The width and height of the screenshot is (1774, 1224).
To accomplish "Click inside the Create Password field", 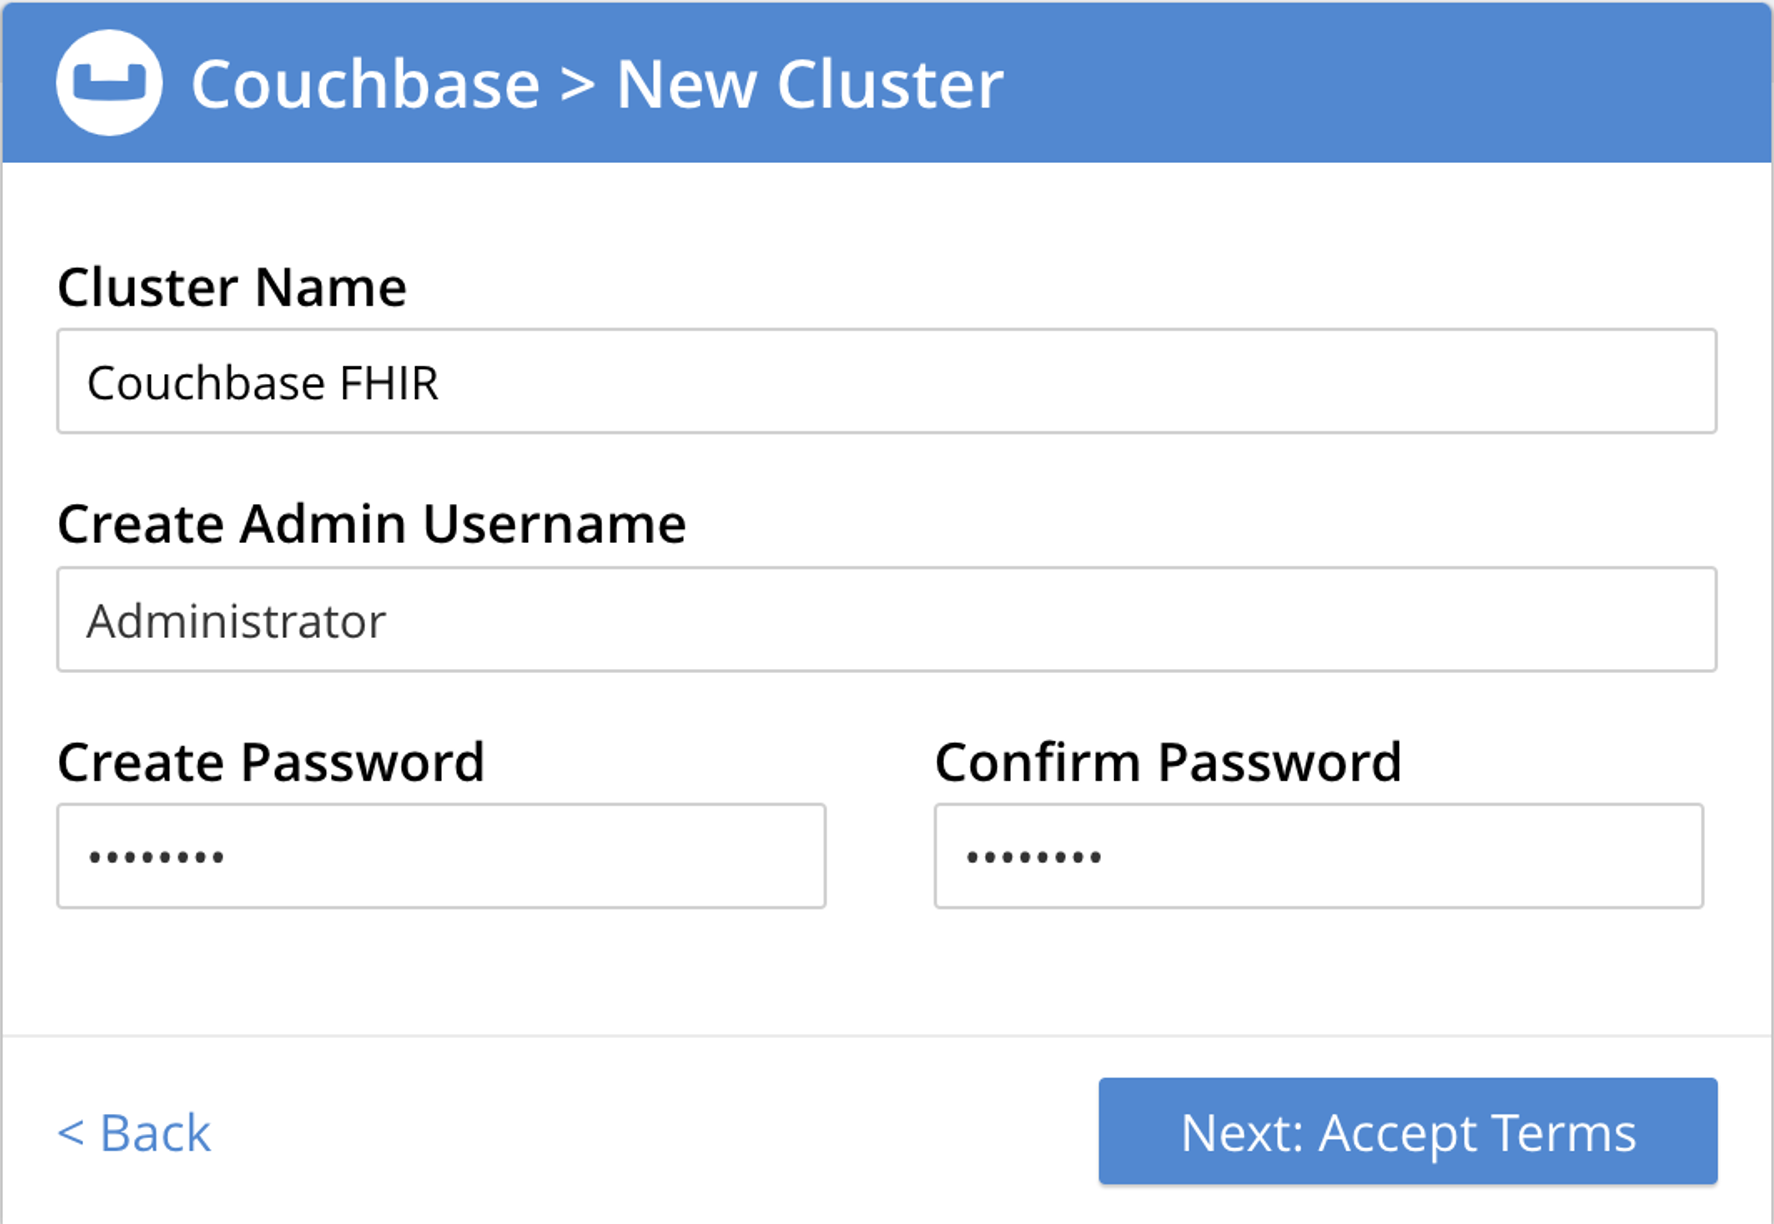I will pyautogui.click(x=440, y=857).
